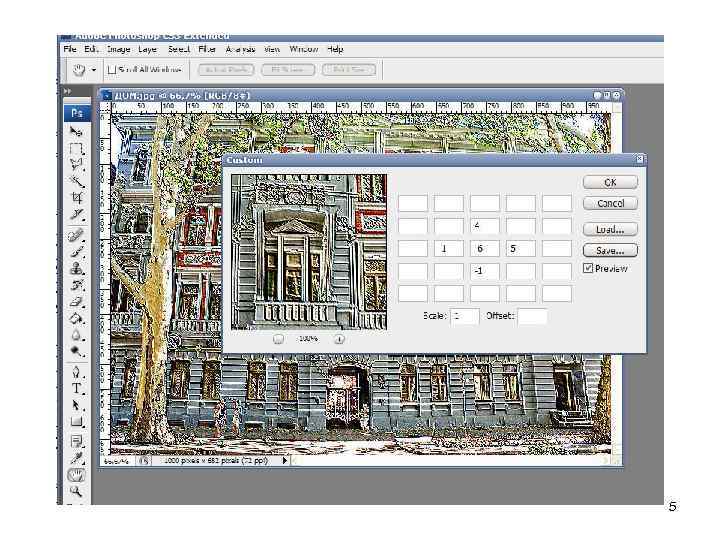Select the Pen tool

(x=76, y=372)
